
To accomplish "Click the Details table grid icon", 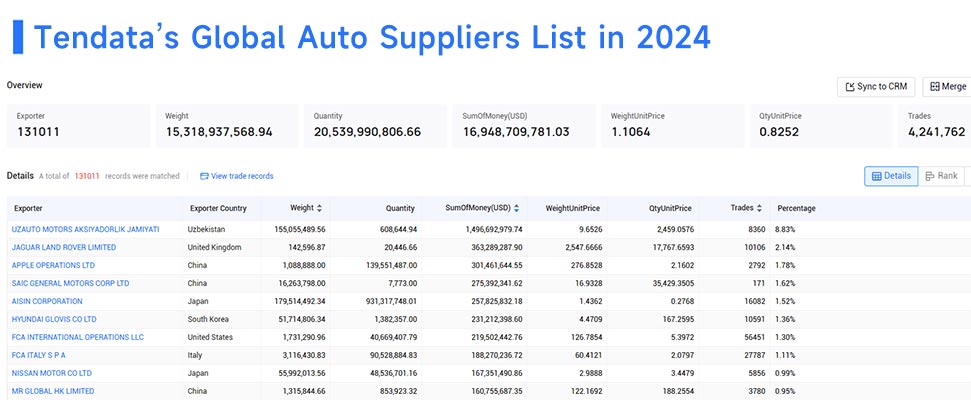I will pos(876,176).
